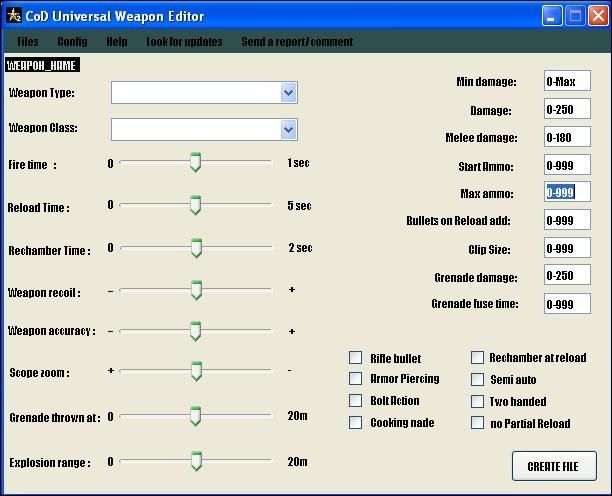Expand the Weapon Type dropdown

pyautogui.click(x=288, y=93)
